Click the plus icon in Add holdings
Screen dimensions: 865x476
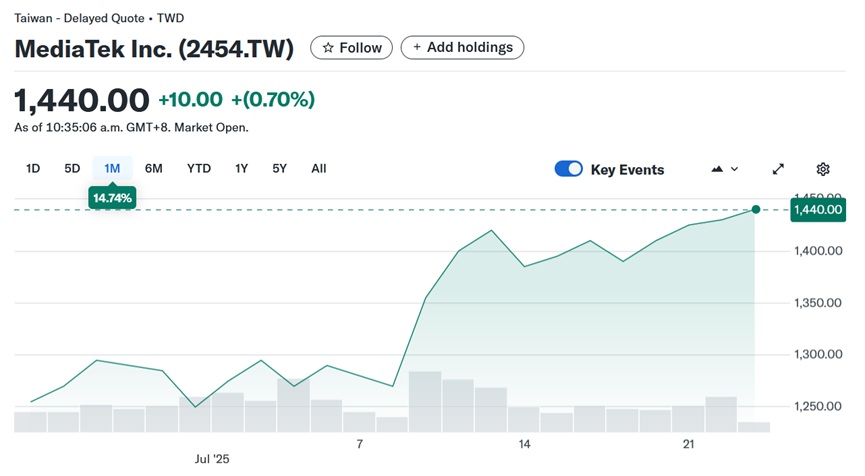pyautogui.click(x=415, y=47)
